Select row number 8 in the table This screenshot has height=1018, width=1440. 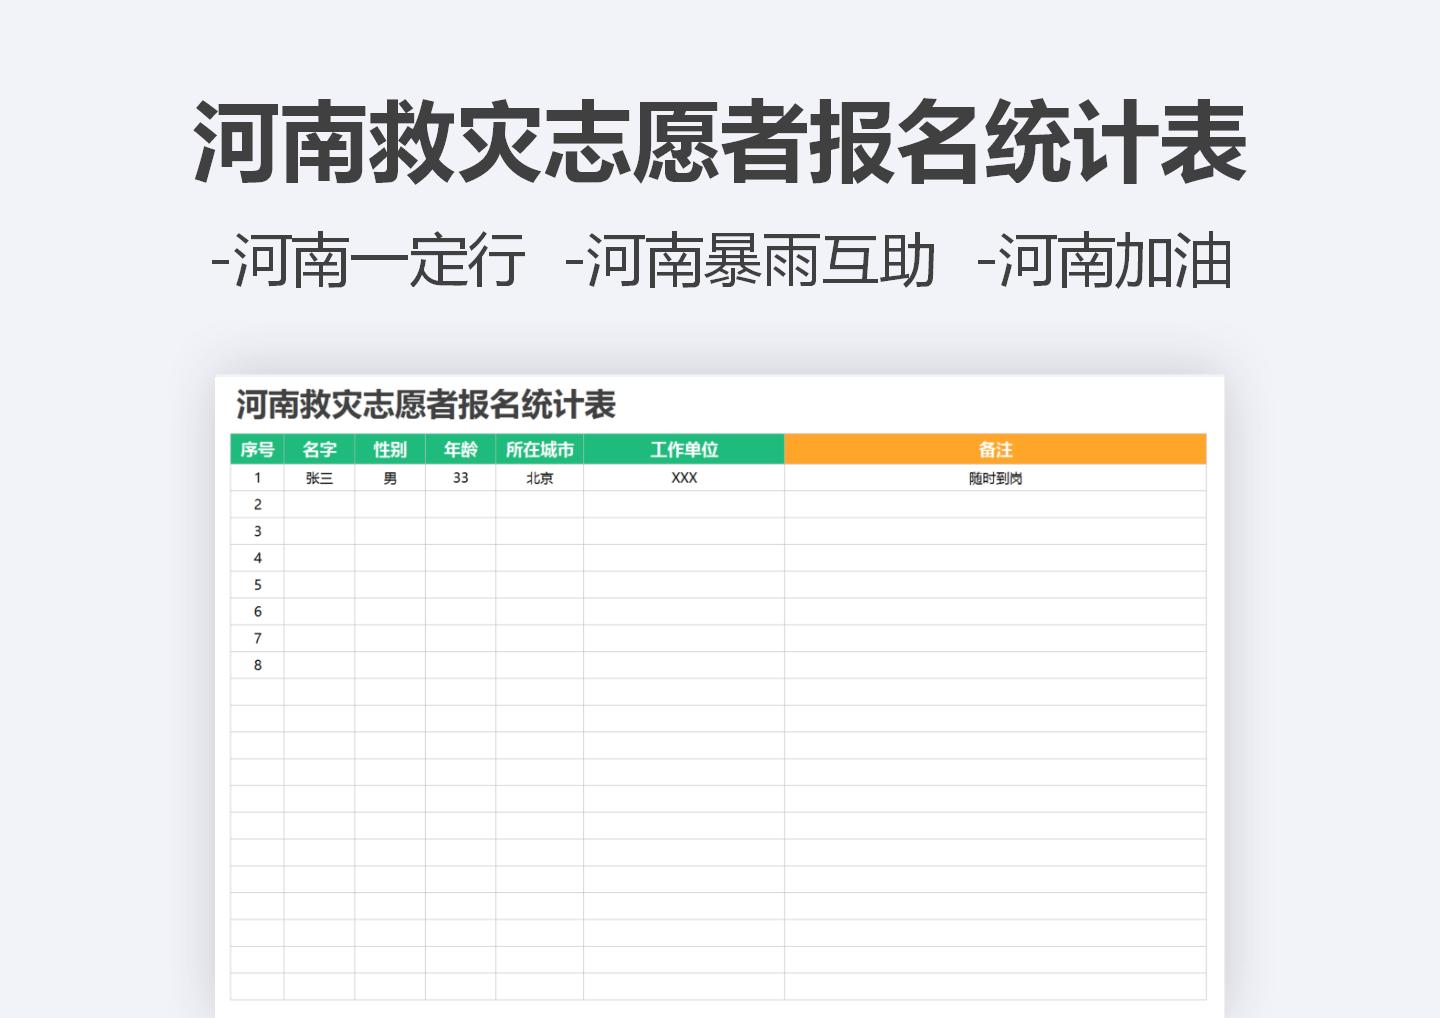pyautogui.click(x=257, y=663)
